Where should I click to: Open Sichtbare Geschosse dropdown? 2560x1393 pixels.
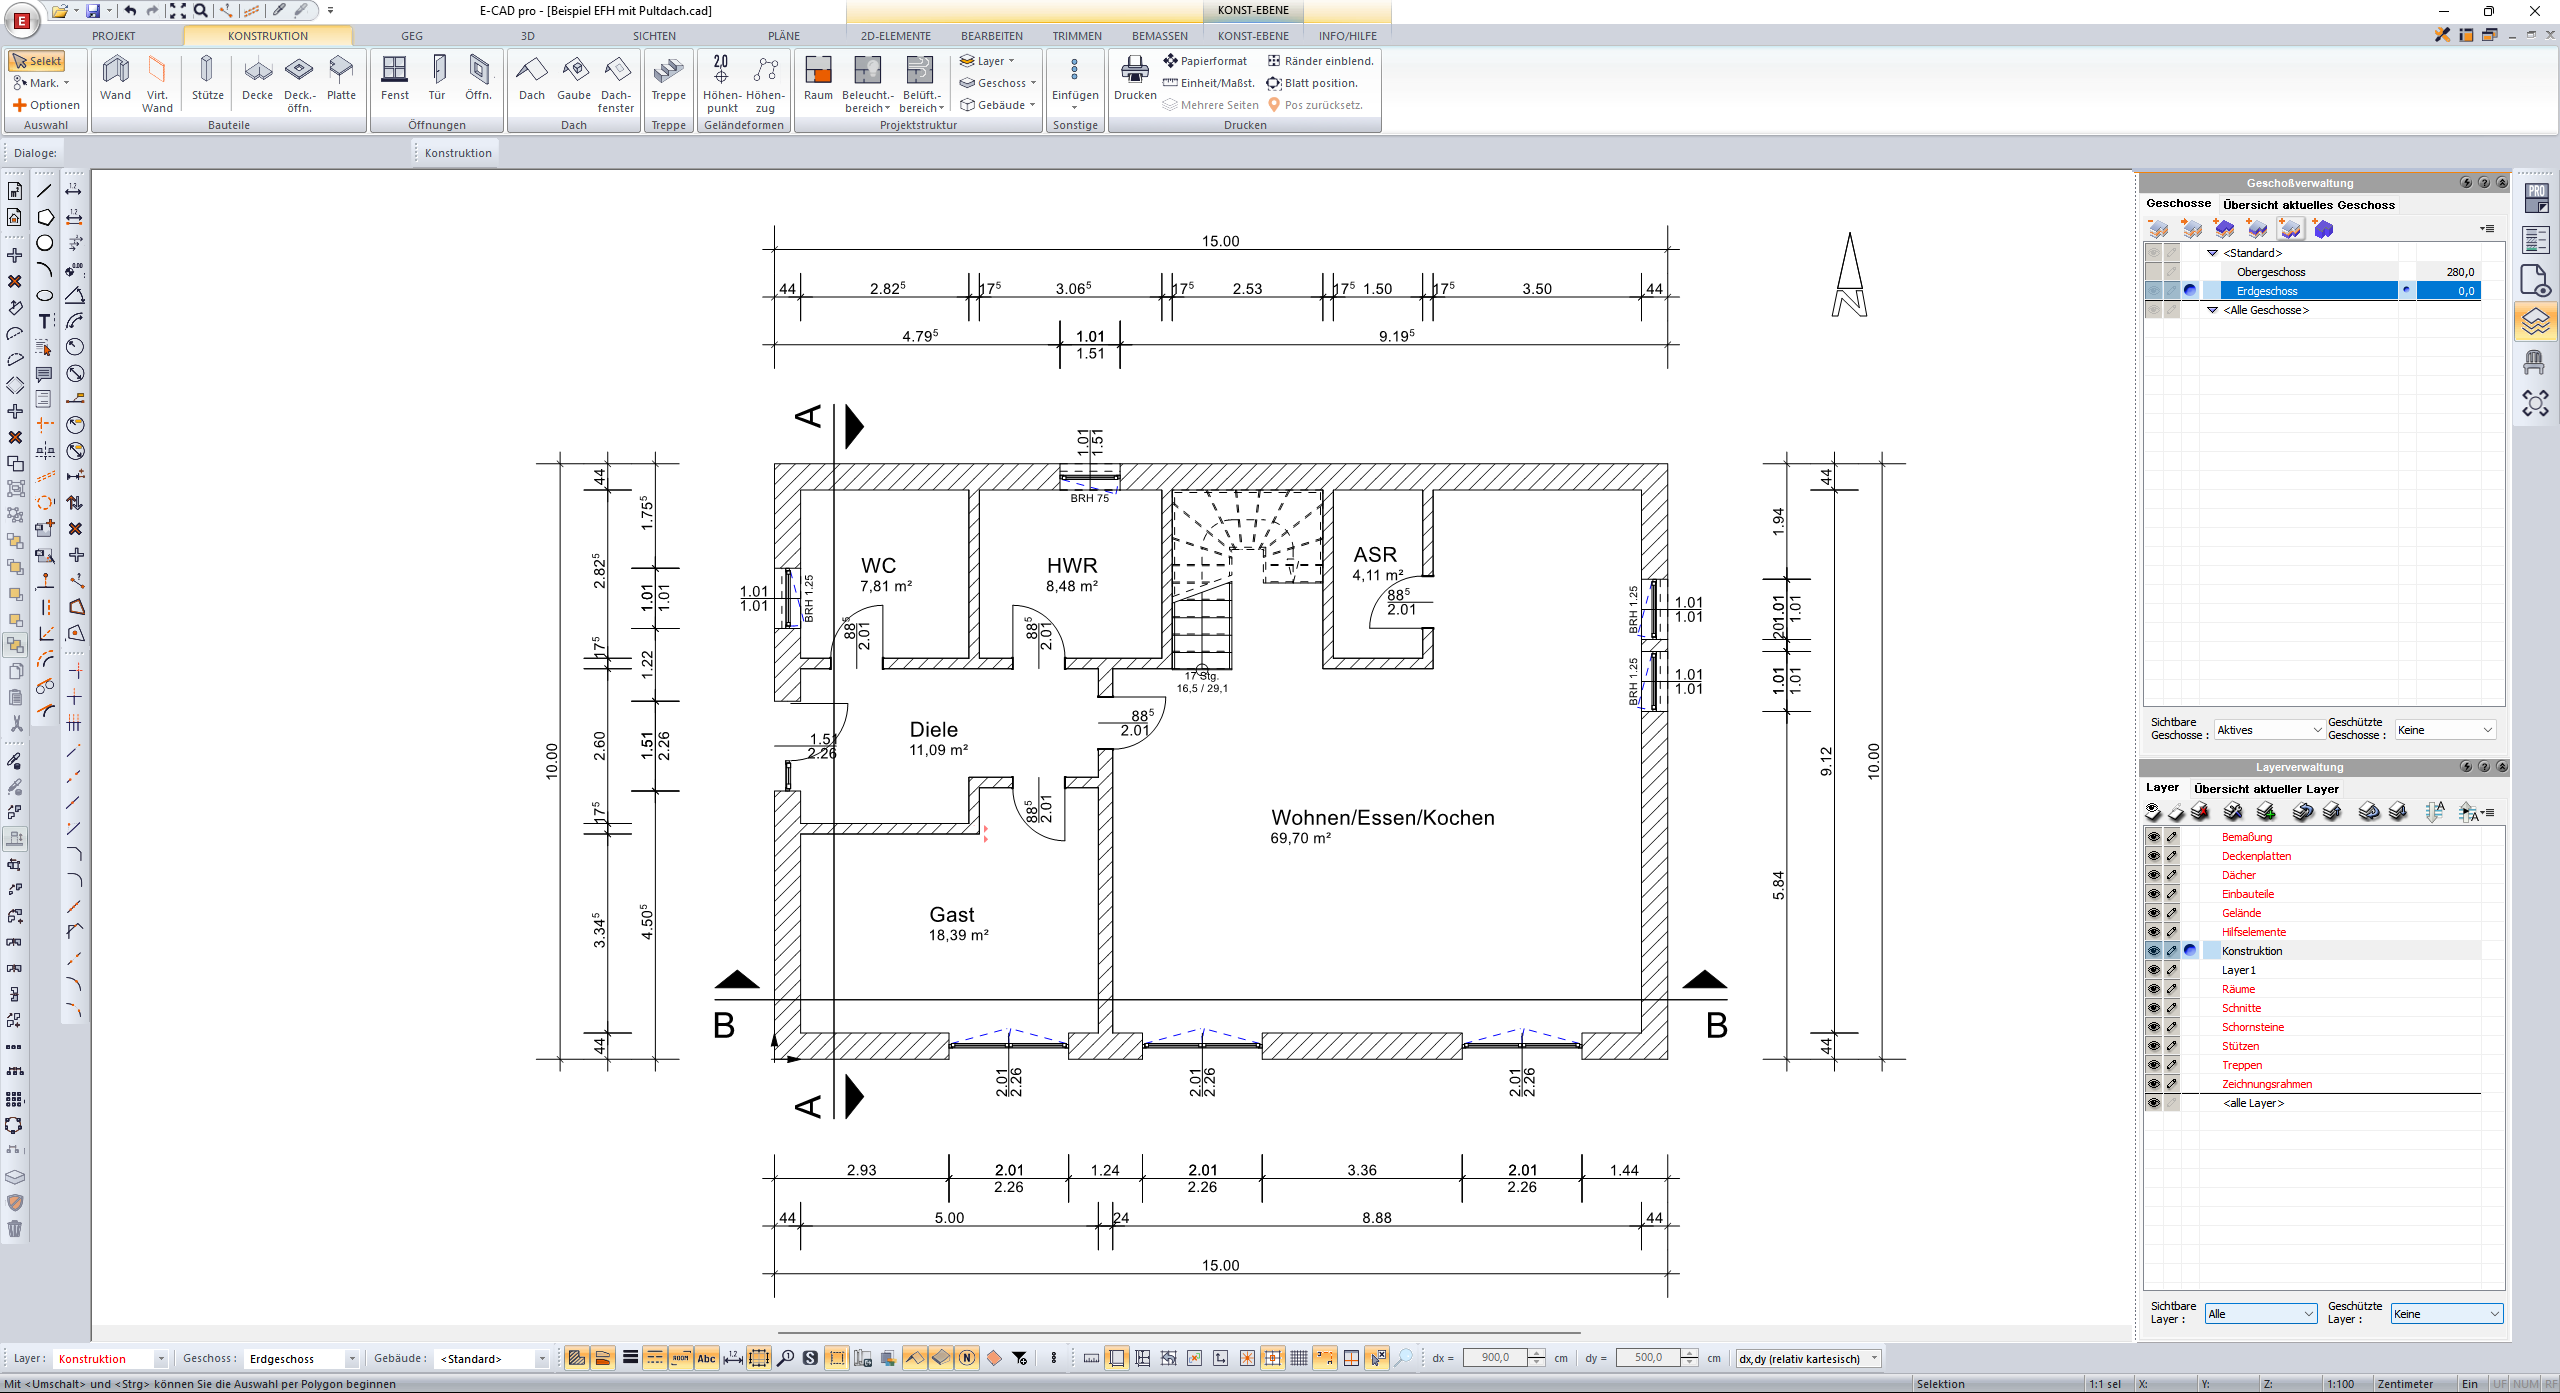coord(2268,730)
